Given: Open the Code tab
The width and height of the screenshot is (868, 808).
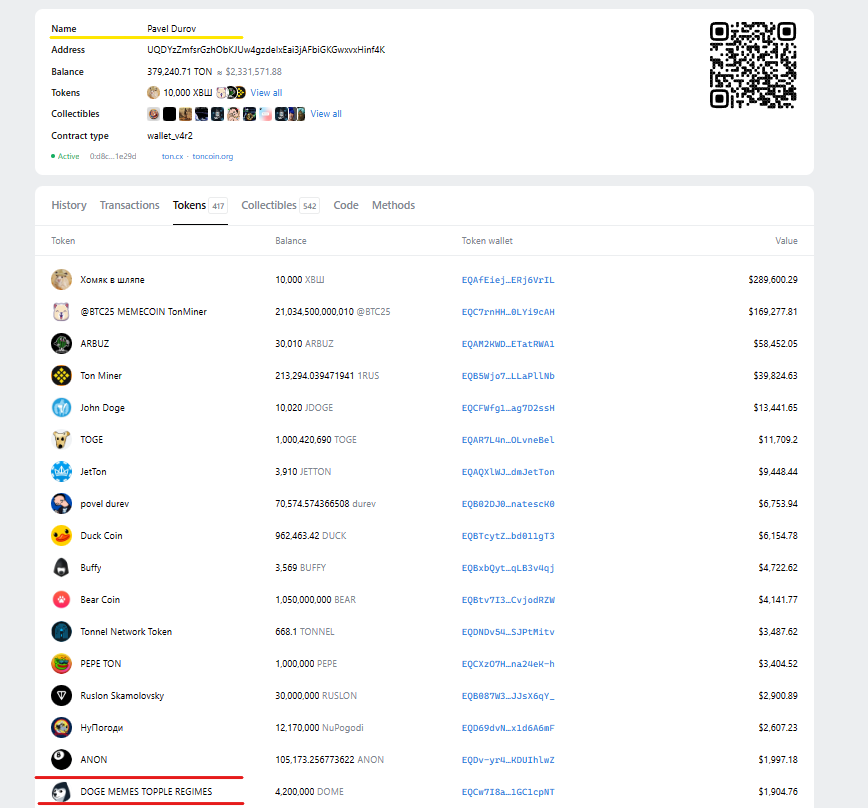Looking at the screenshot, I should point(346,205).
